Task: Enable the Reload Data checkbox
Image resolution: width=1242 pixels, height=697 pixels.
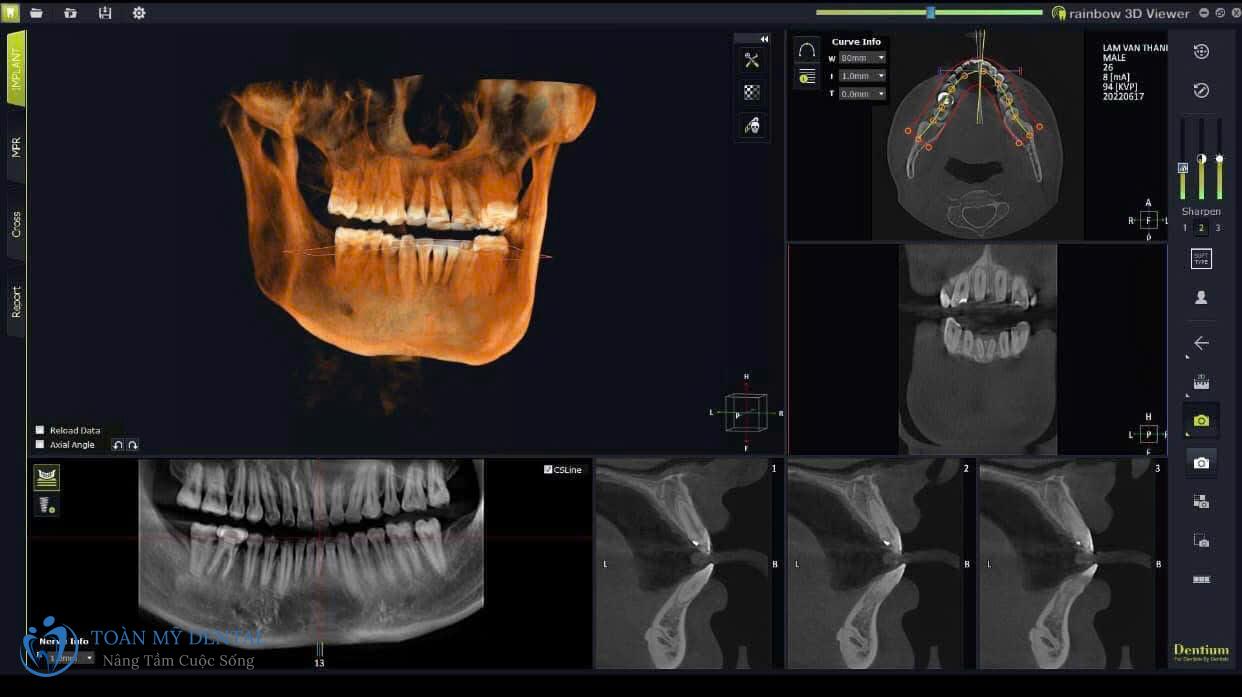Action: click(x=40, y=430)
